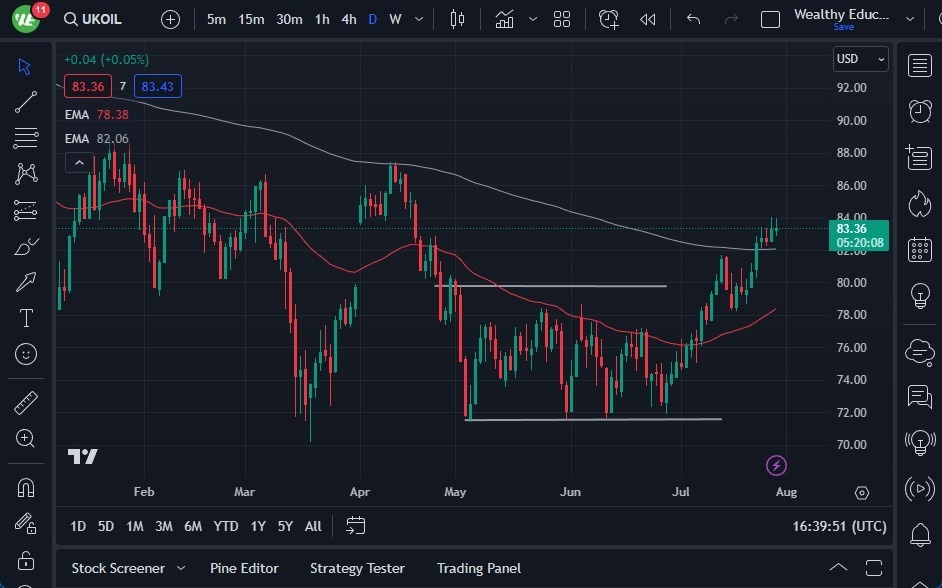The width and height of the screenshot is (942, 588).
Task: Open the economic calendar panel
Action: point(919,250)
